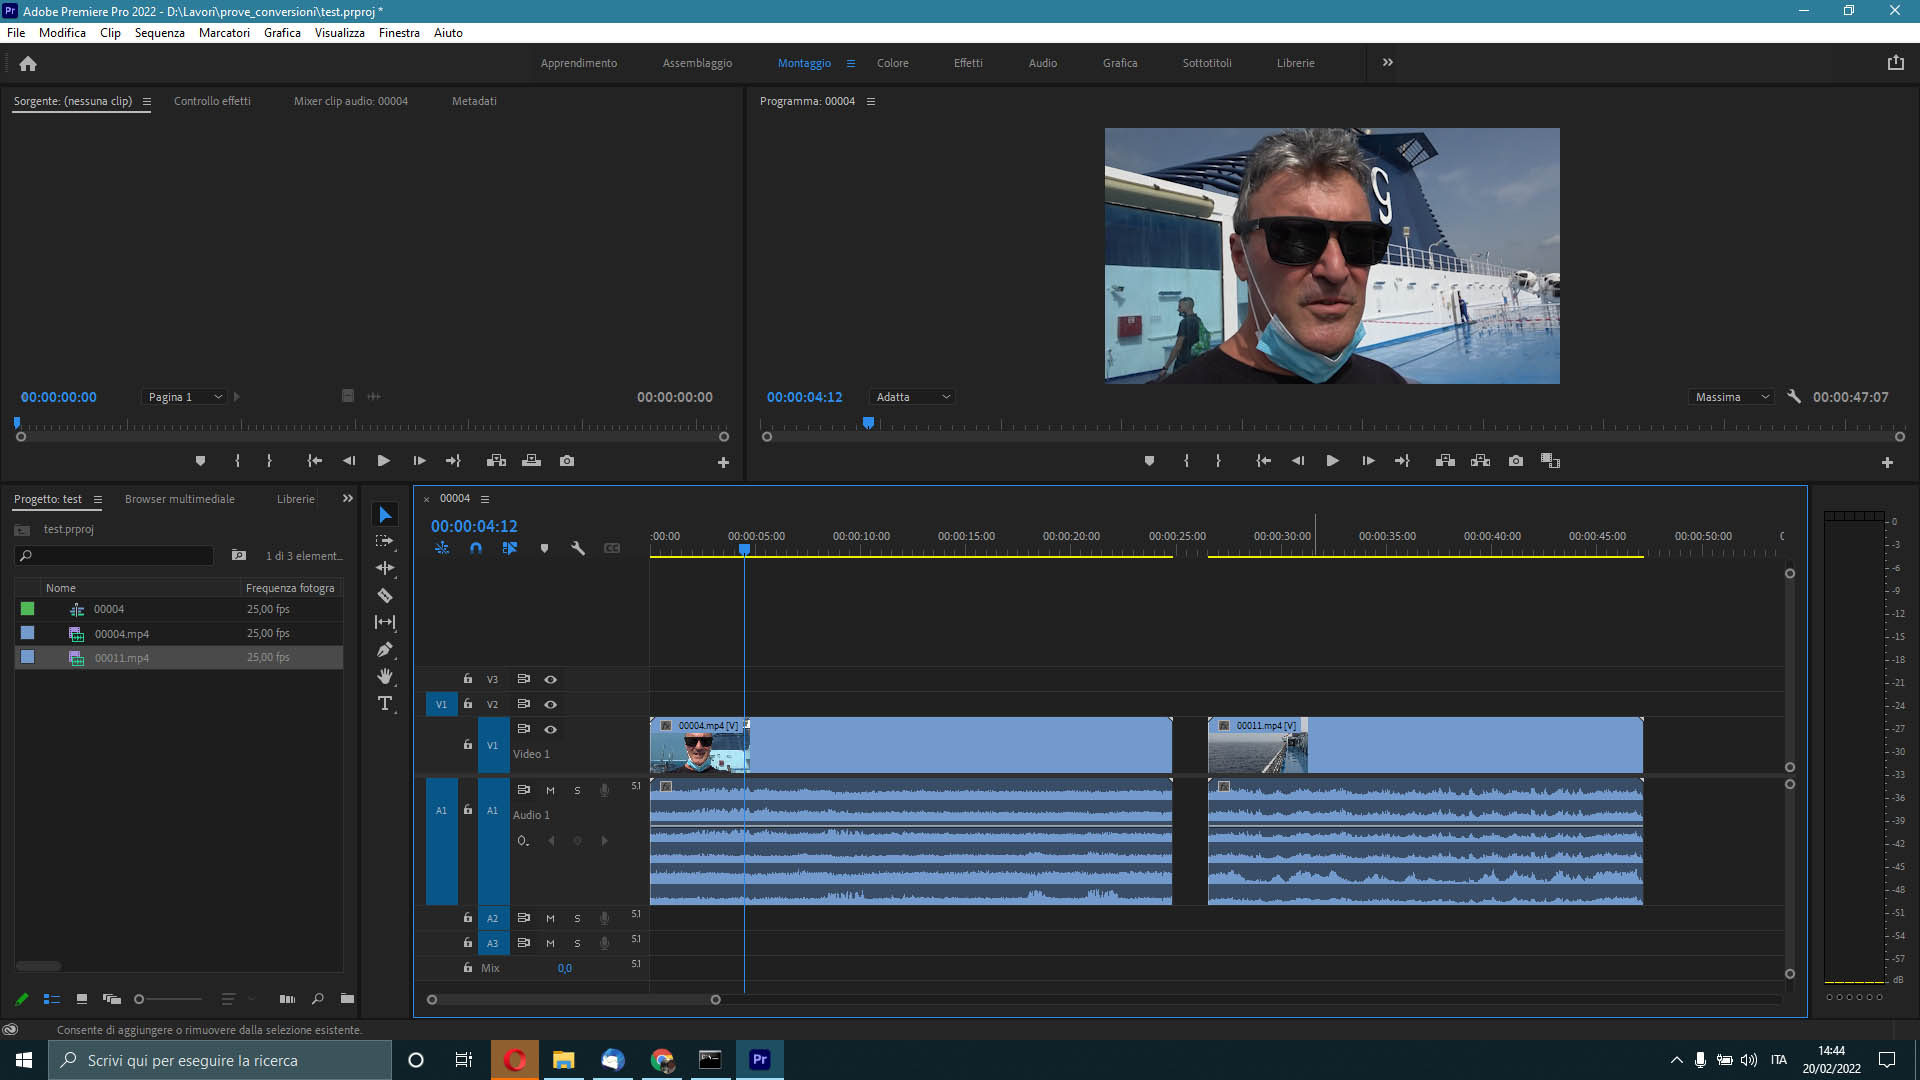Click Find magnifier in Project panel footer

point(317,998)
